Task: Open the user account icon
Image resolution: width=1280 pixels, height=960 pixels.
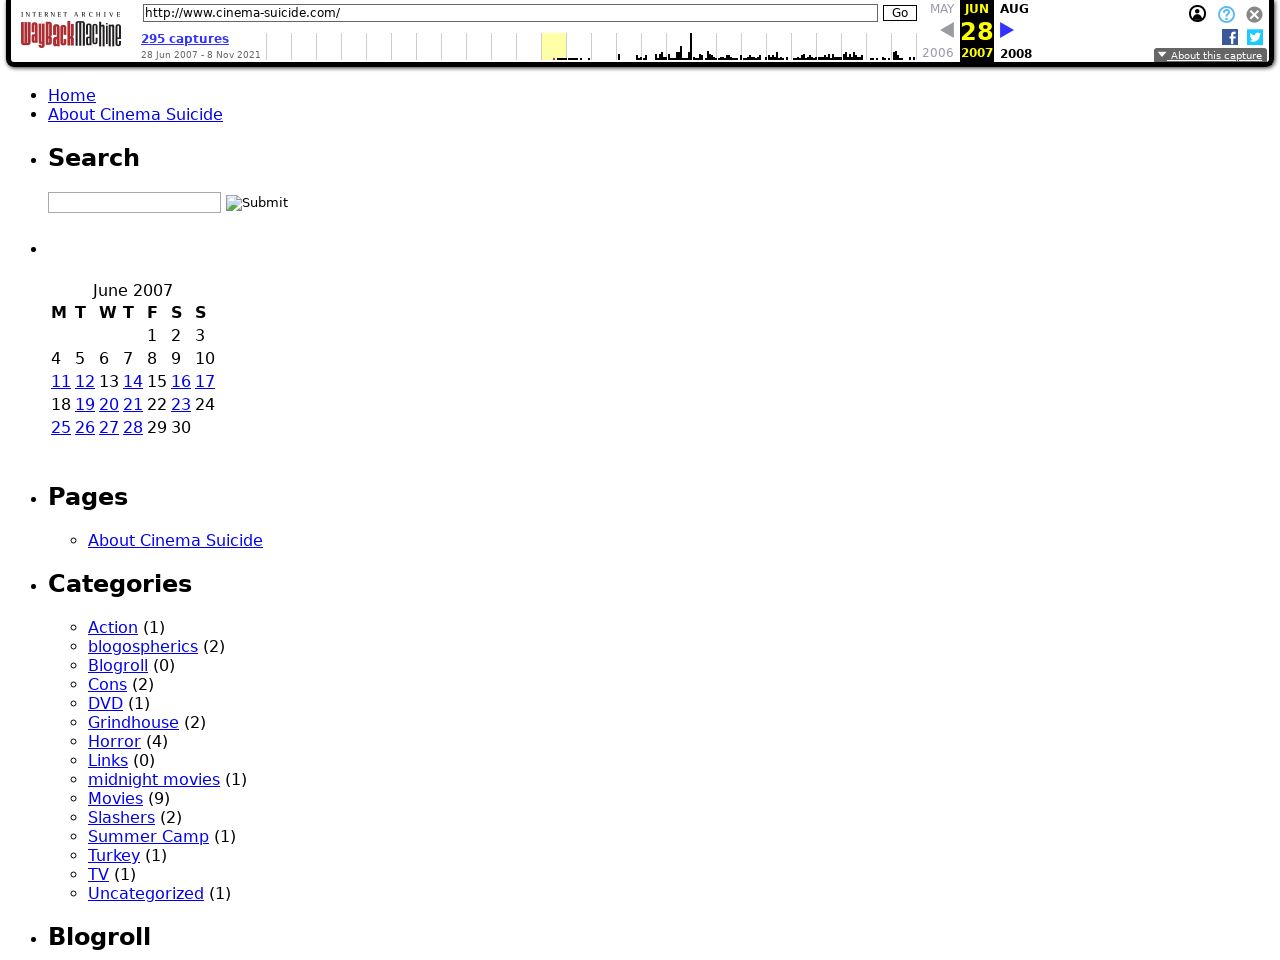Action: pos(1197,14)
